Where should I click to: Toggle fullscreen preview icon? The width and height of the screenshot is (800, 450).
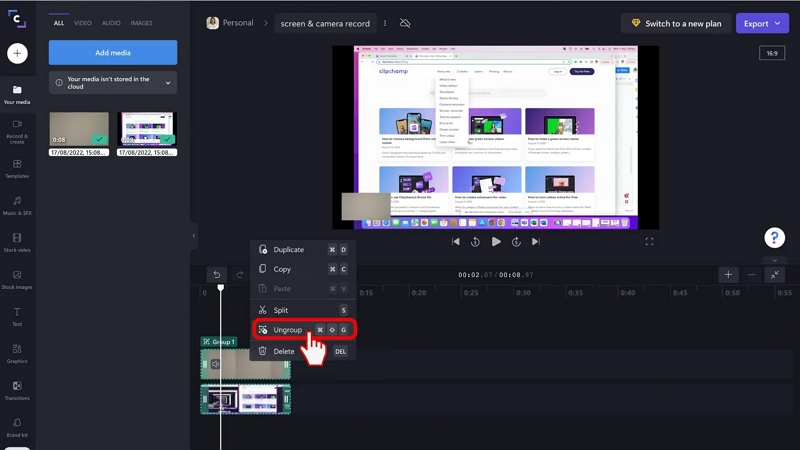pos(649,242)
